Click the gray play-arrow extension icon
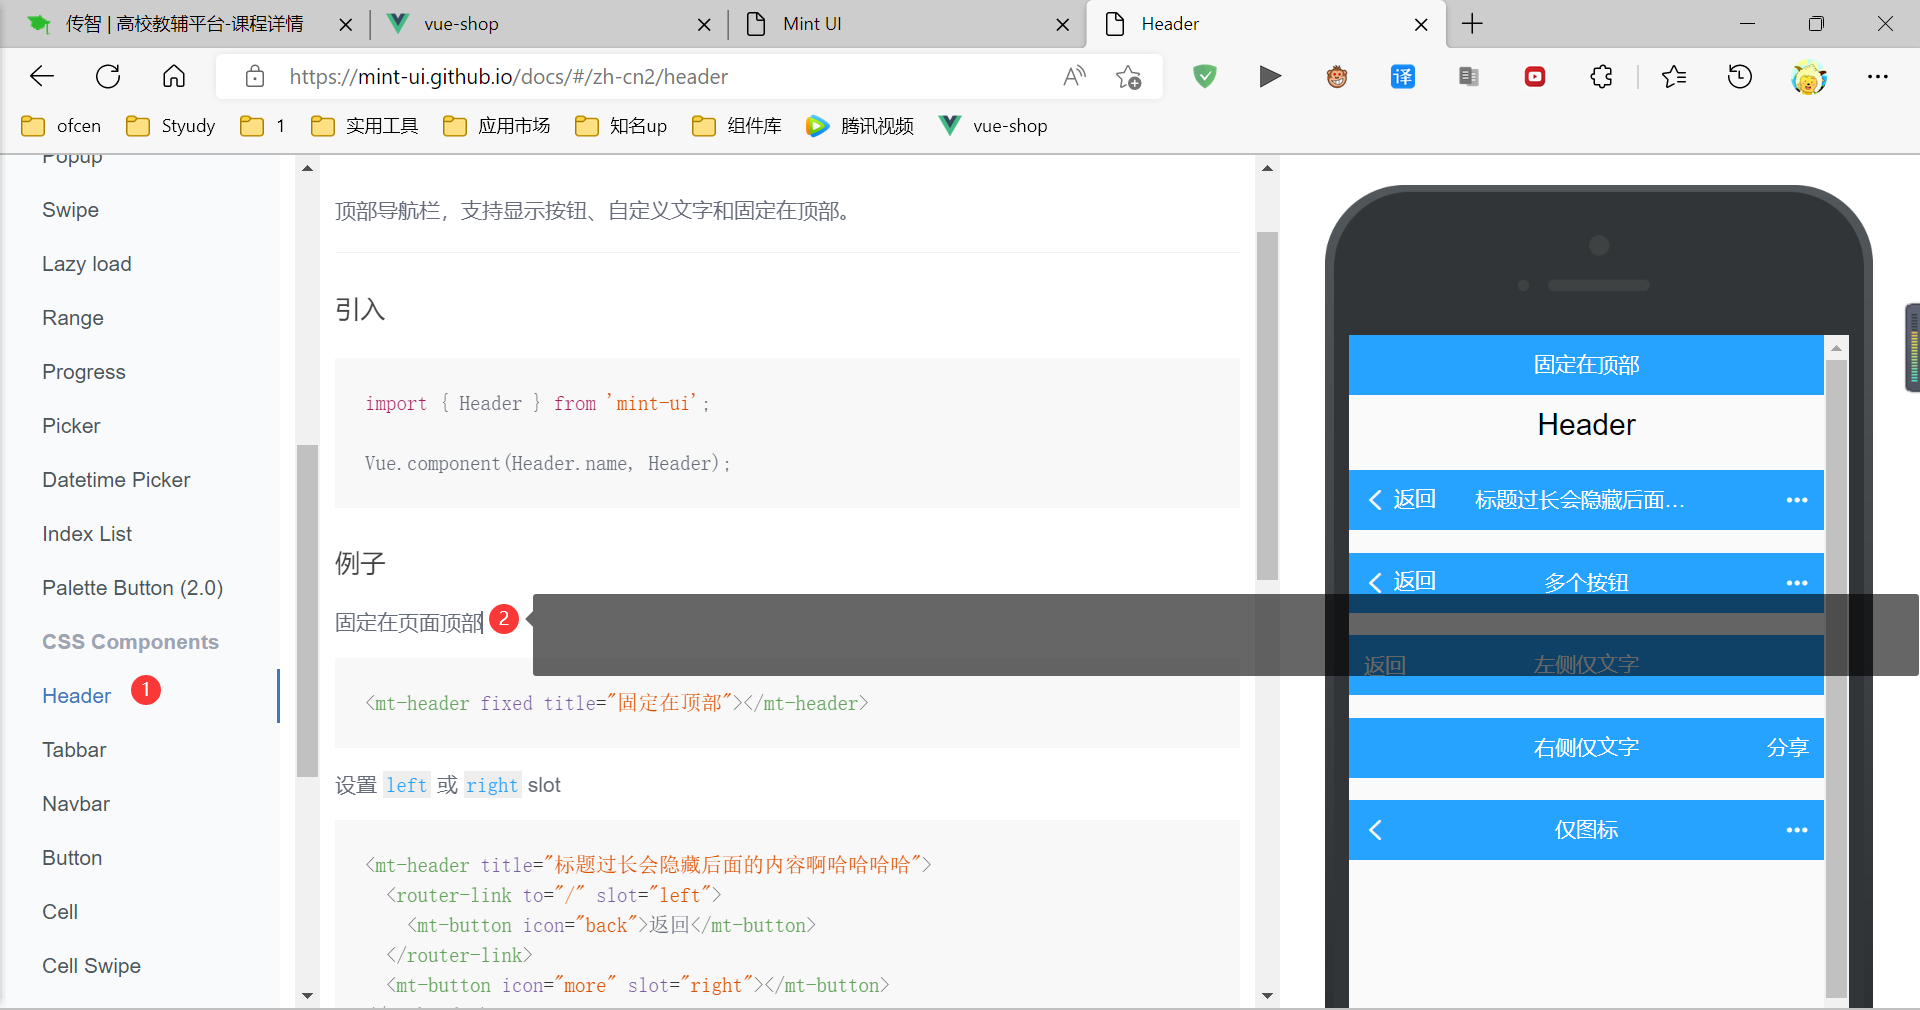This screenshot has height=1010, width=1920. click(1270, 76)
